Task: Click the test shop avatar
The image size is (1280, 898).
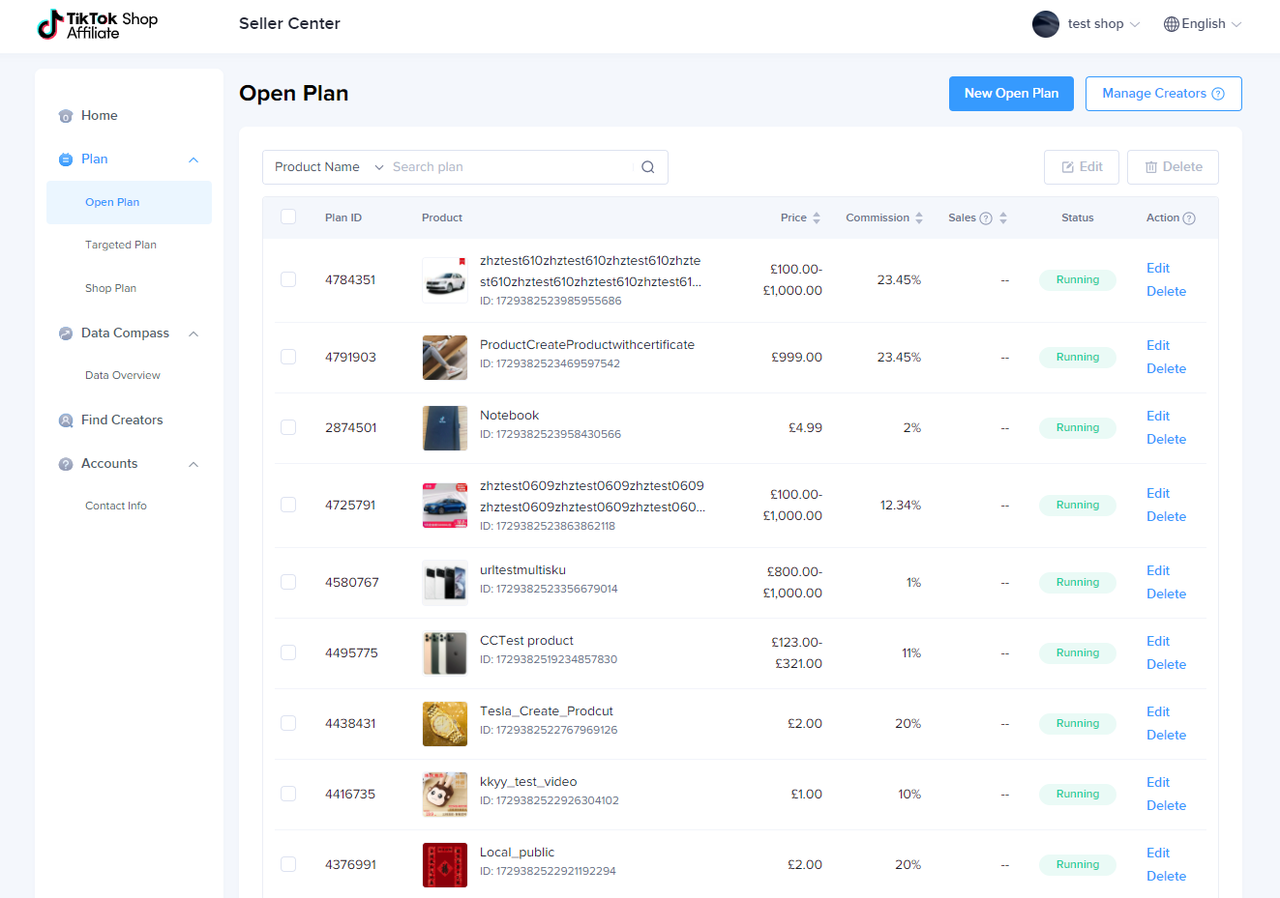Action: coord(1045,24)
